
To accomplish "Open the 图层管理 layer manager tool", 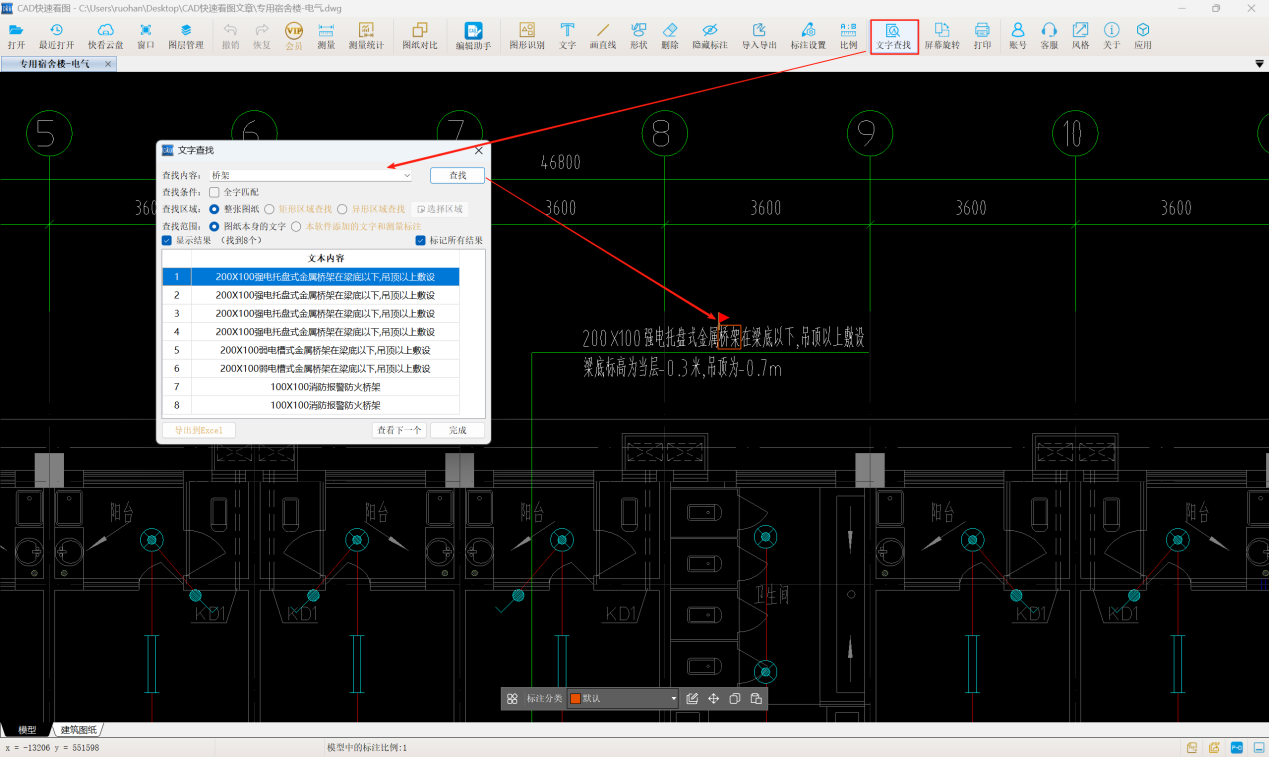I will coord(185,36).
